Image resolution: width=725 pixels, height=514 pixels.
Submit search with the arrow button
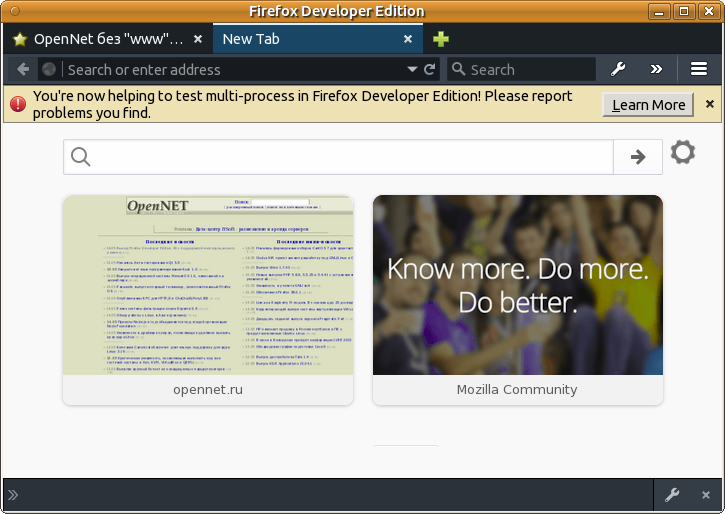coord(637,157)
